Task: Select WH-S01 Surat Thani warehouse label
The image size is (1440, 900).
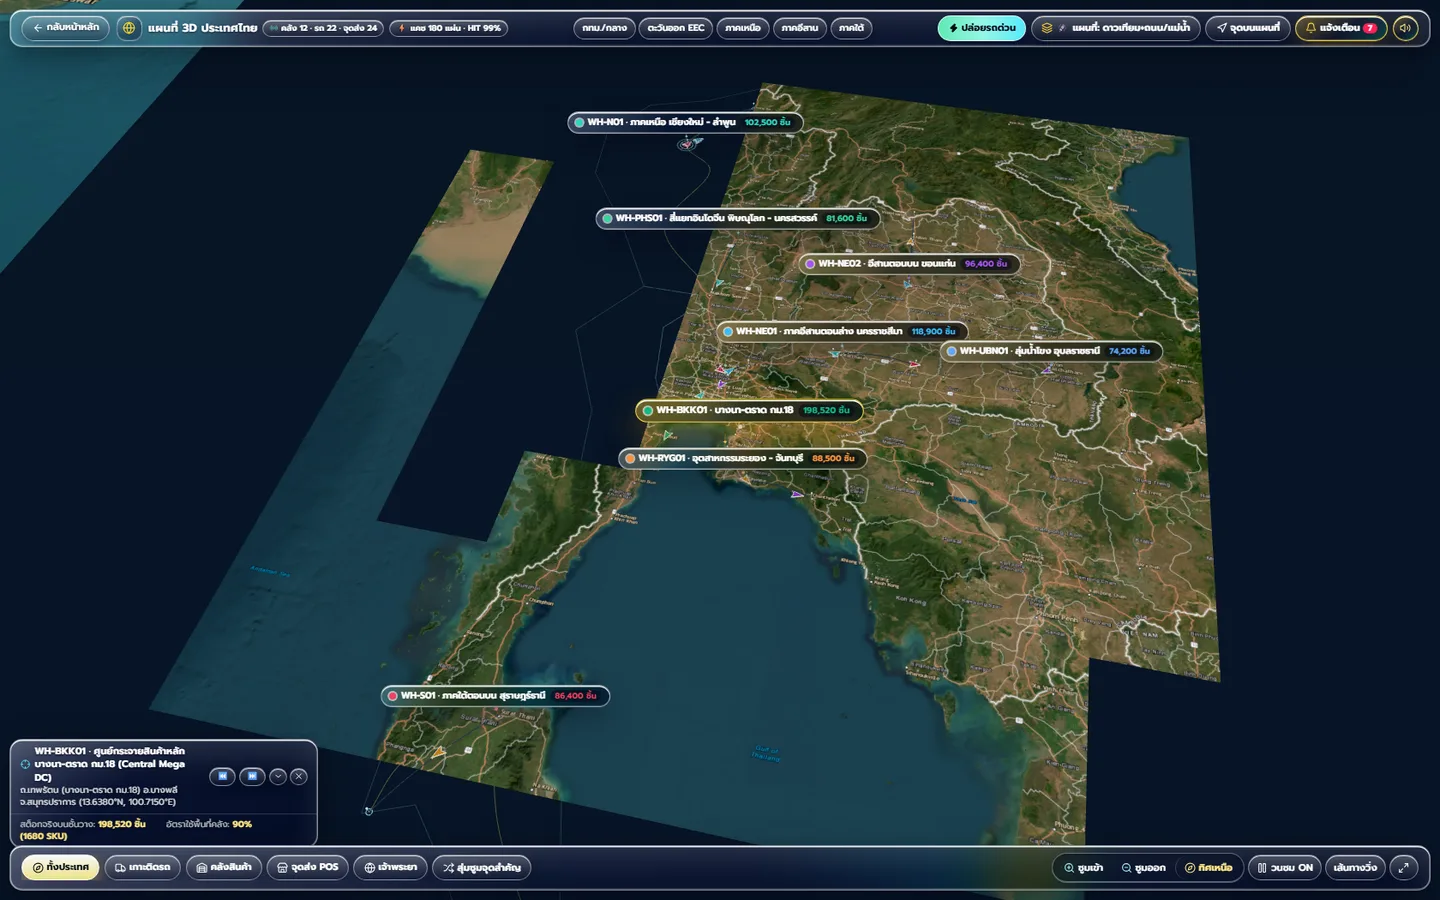Action: click(x=495, y=696)
